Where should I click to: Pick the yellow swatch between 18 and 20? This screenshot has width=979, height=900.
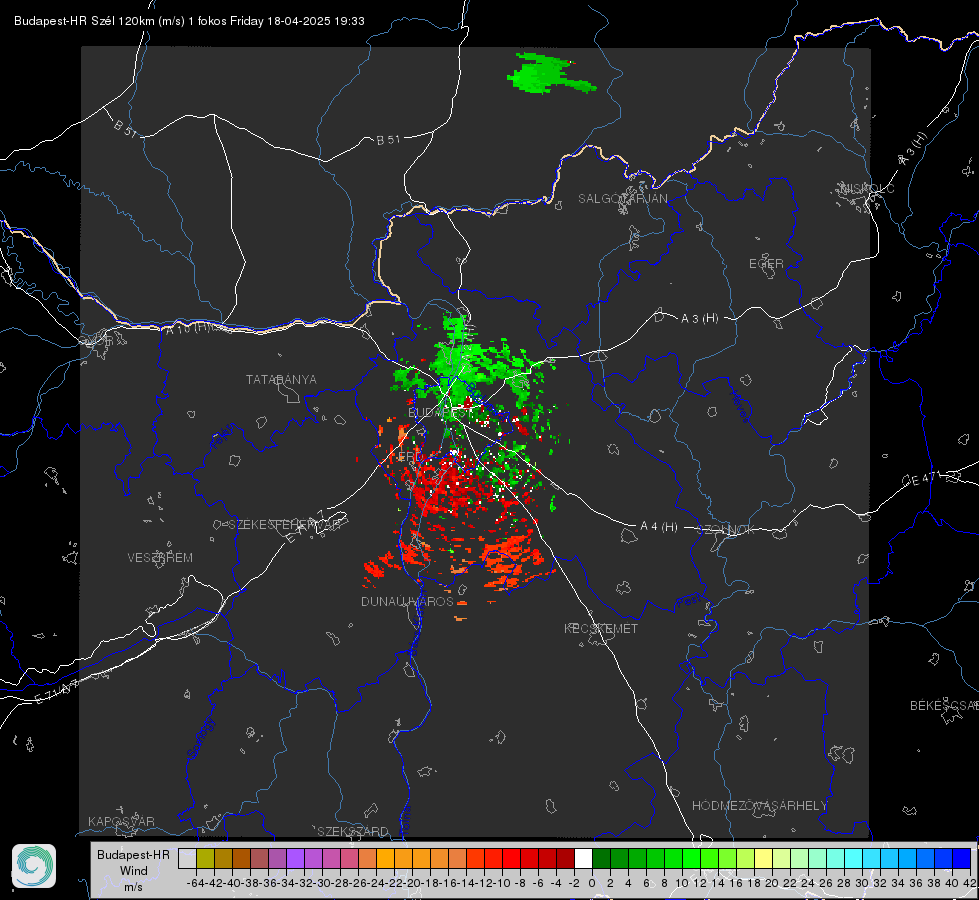764,858
